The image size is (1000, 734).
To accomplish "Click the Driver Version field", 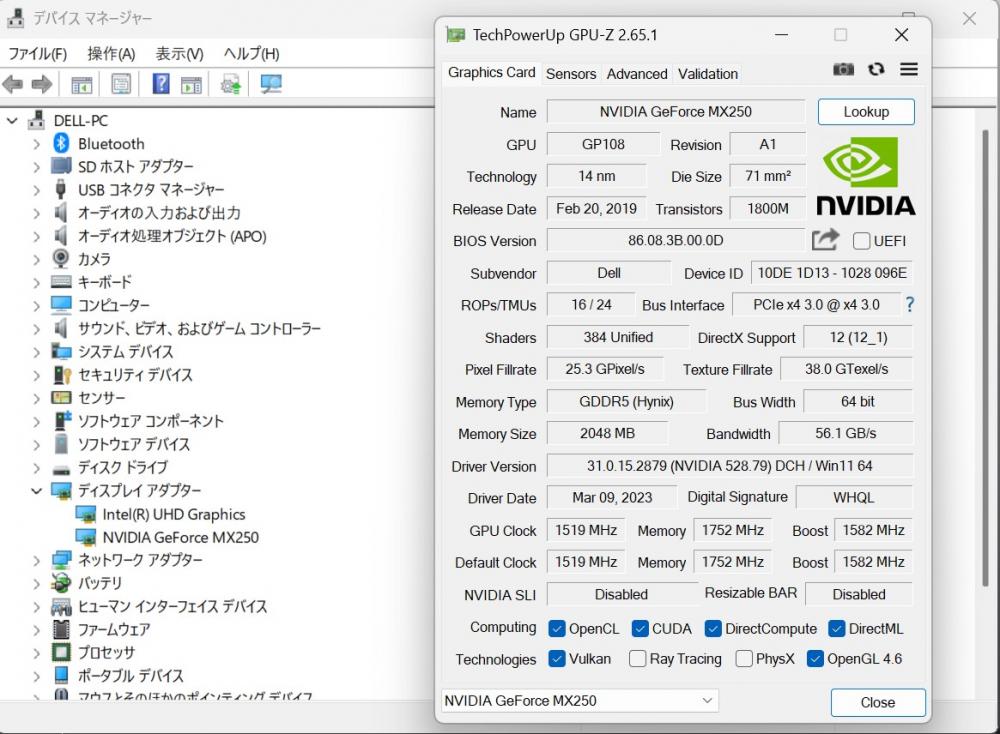I will point(730,466).
